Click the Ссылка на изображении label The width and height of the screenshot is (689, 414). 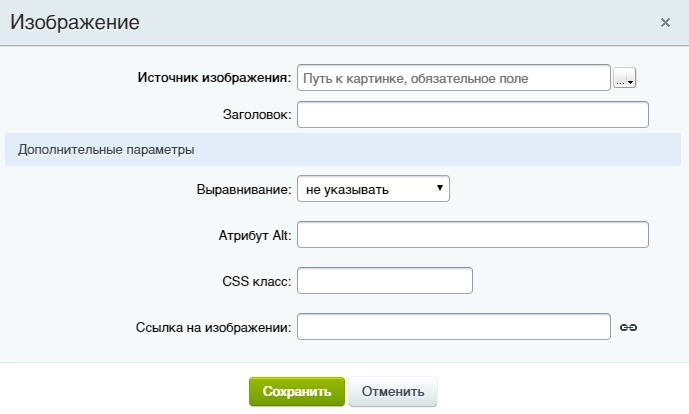click(212, 327)
